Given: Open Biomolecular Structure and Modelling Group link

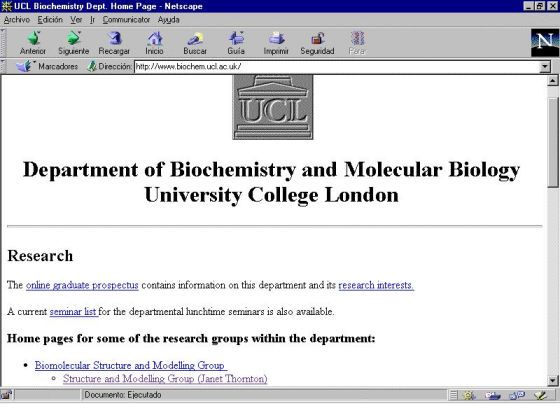Looking at the screenshot, I should click(x=130, y=365).
